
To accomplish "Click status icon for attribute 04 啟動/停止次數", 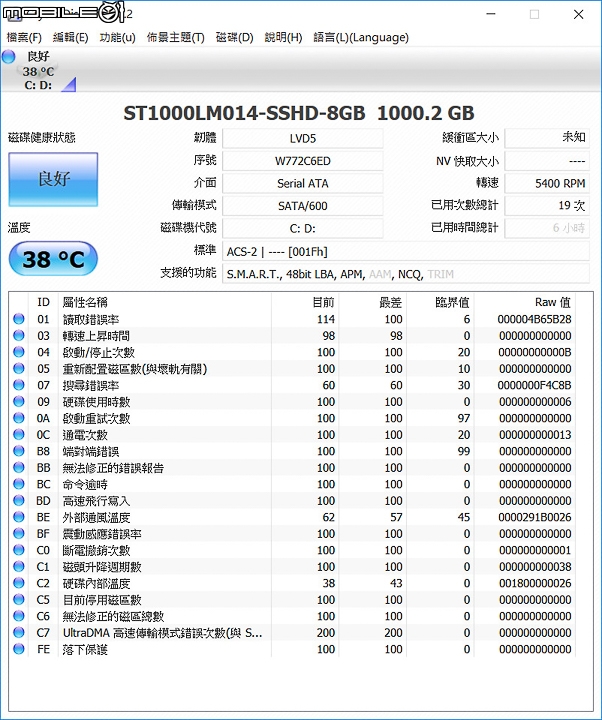I will [19, 352].
